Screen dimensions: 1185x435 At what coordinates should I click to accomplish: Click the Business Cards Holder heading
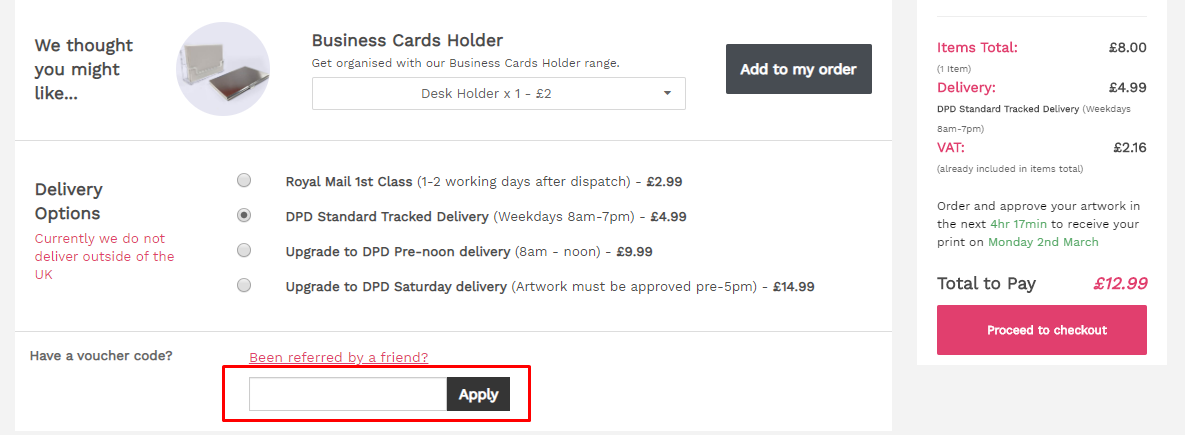coord(407,41)
